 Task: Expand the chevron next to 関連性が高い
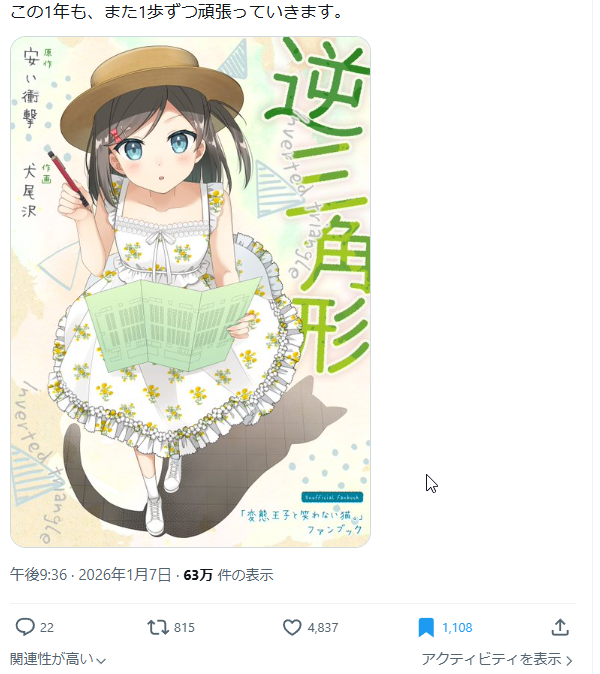101,660
